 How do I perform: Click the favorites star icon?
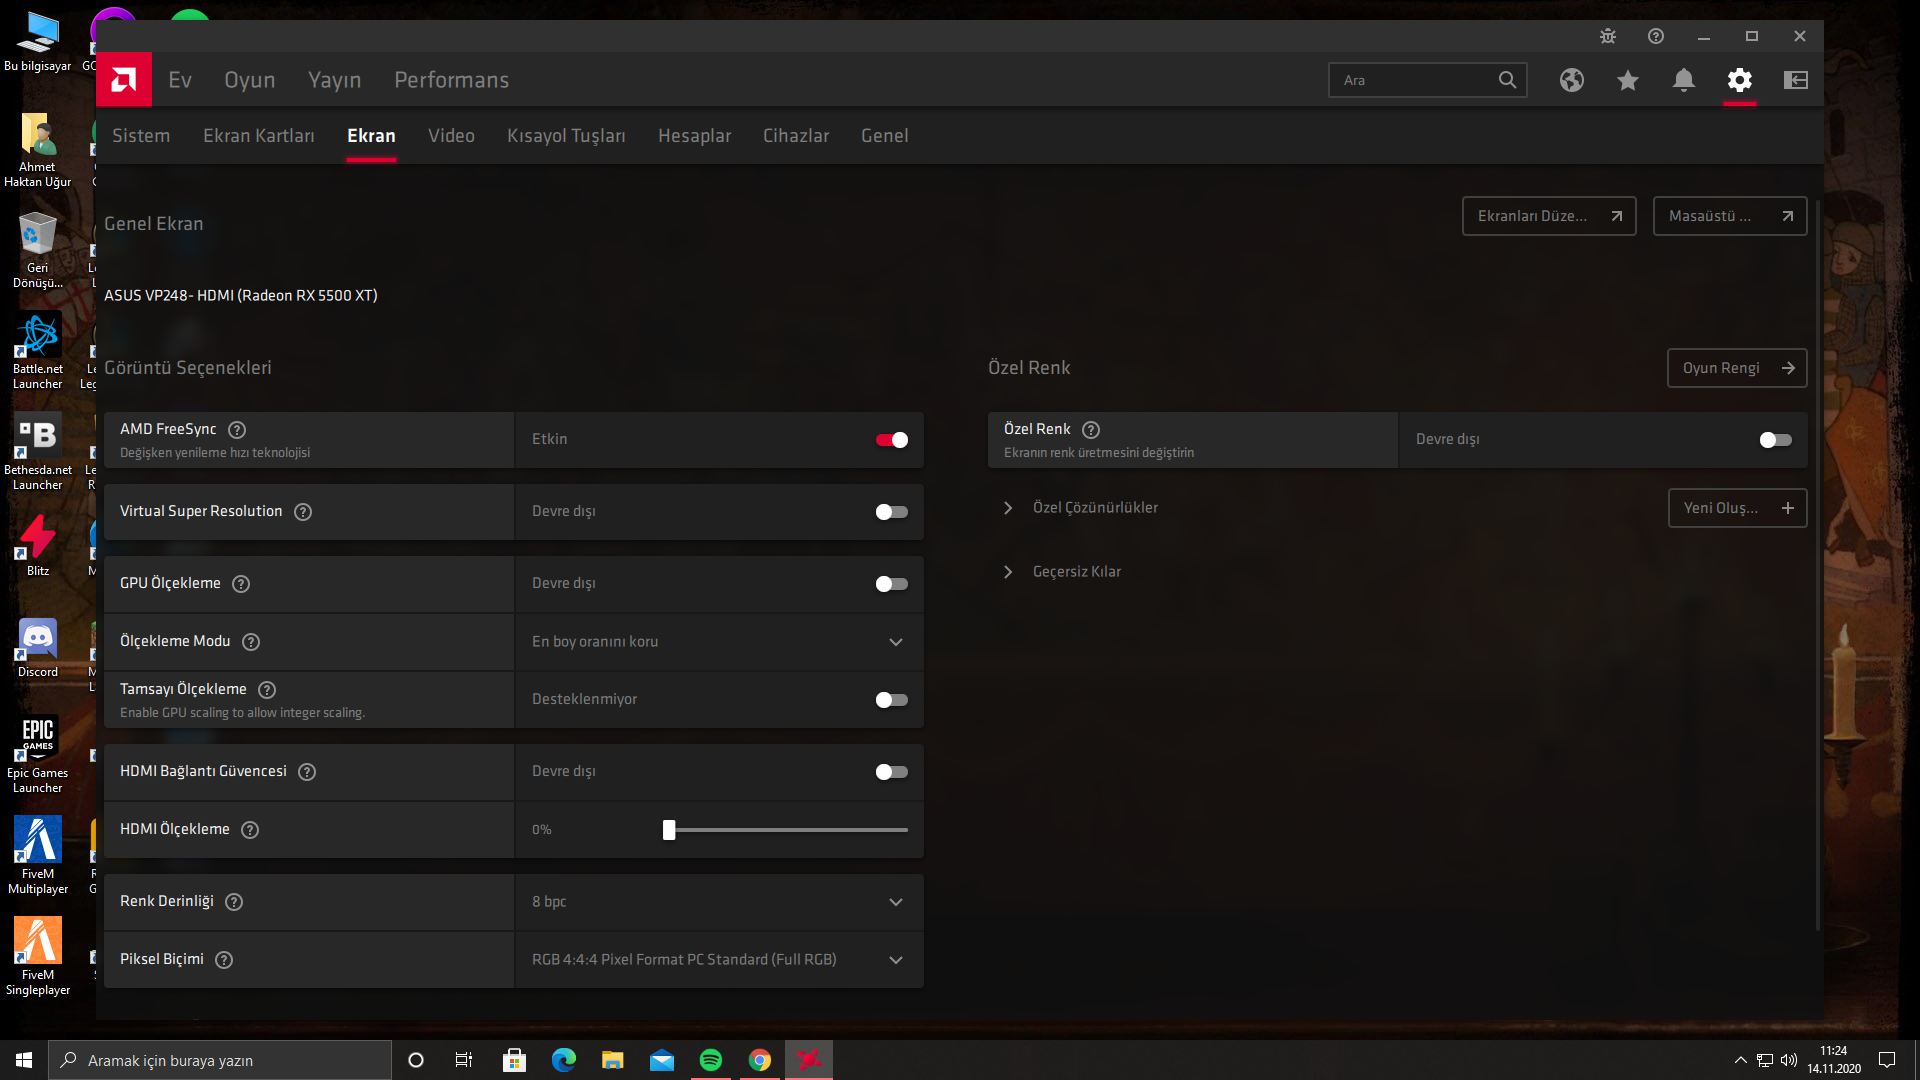[x=1627, y=80]
